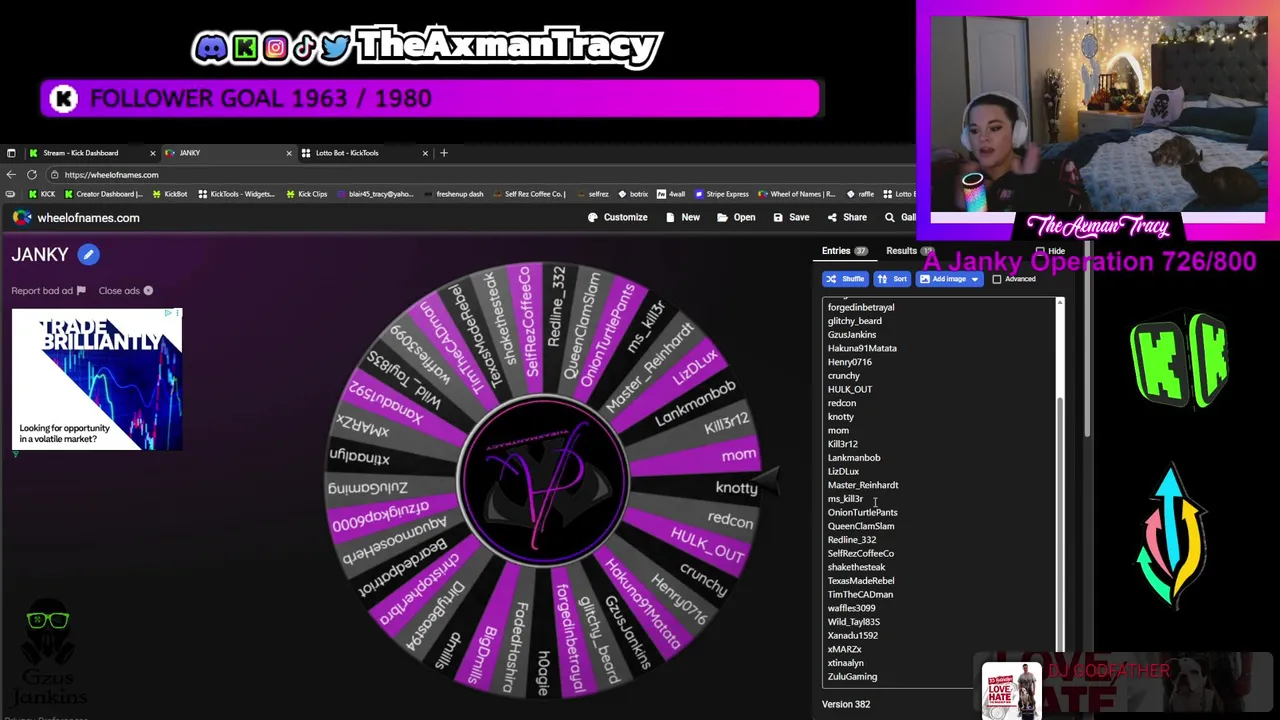Image resolution: width=1280 pixels, height=720 pixels.
Task: Open the KickTools - Widgets bookmark
Action: pos(236,194)
